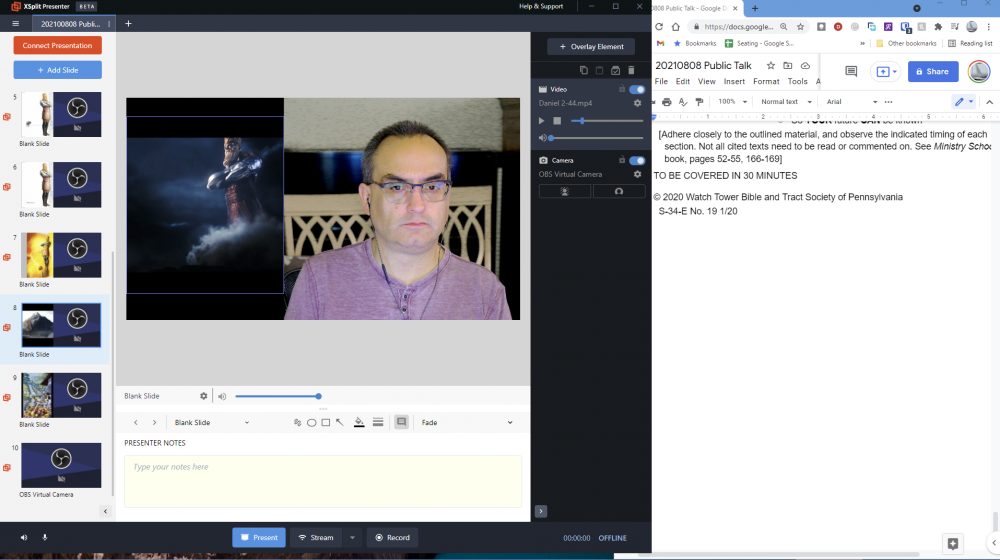Image resolution: width=1000 pixels, height=560 pixels.
Task: Mute the speaker icon in bottom bar
Action: (24, 538)
